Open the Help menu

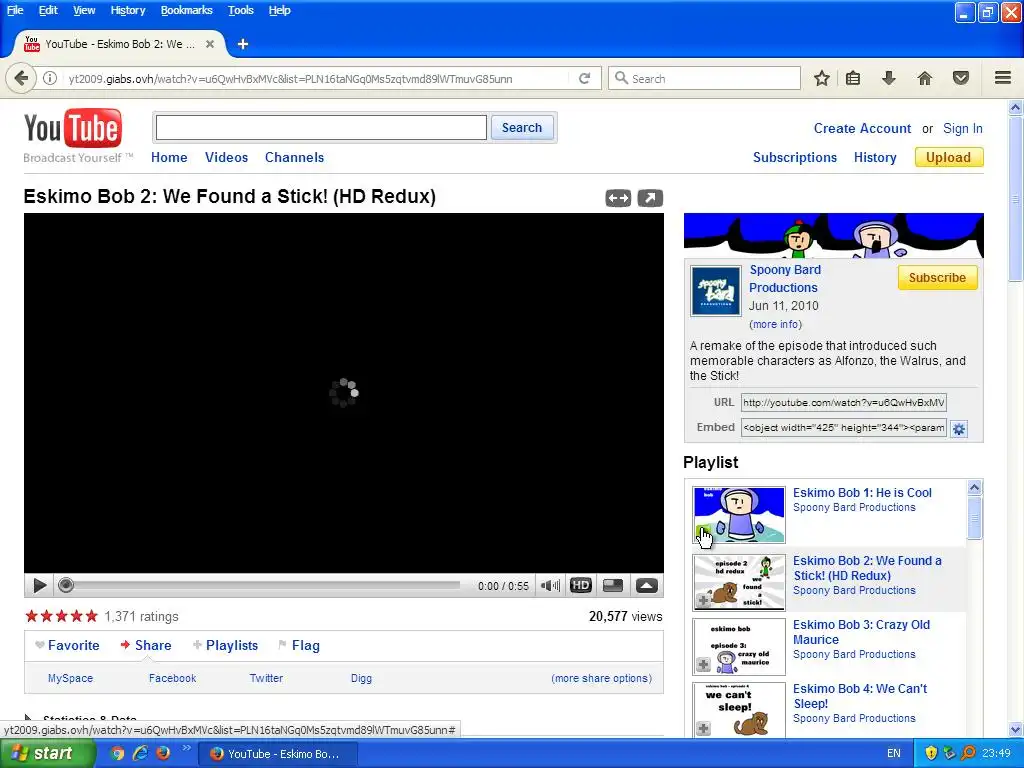[x=280, y=10]
